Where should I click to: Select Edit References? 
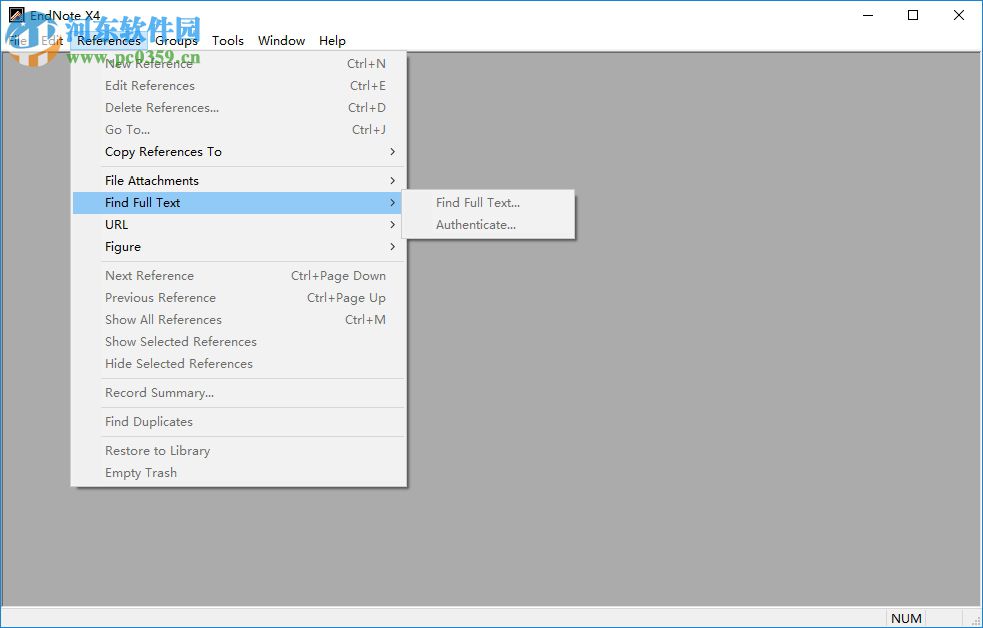point(149,85)
